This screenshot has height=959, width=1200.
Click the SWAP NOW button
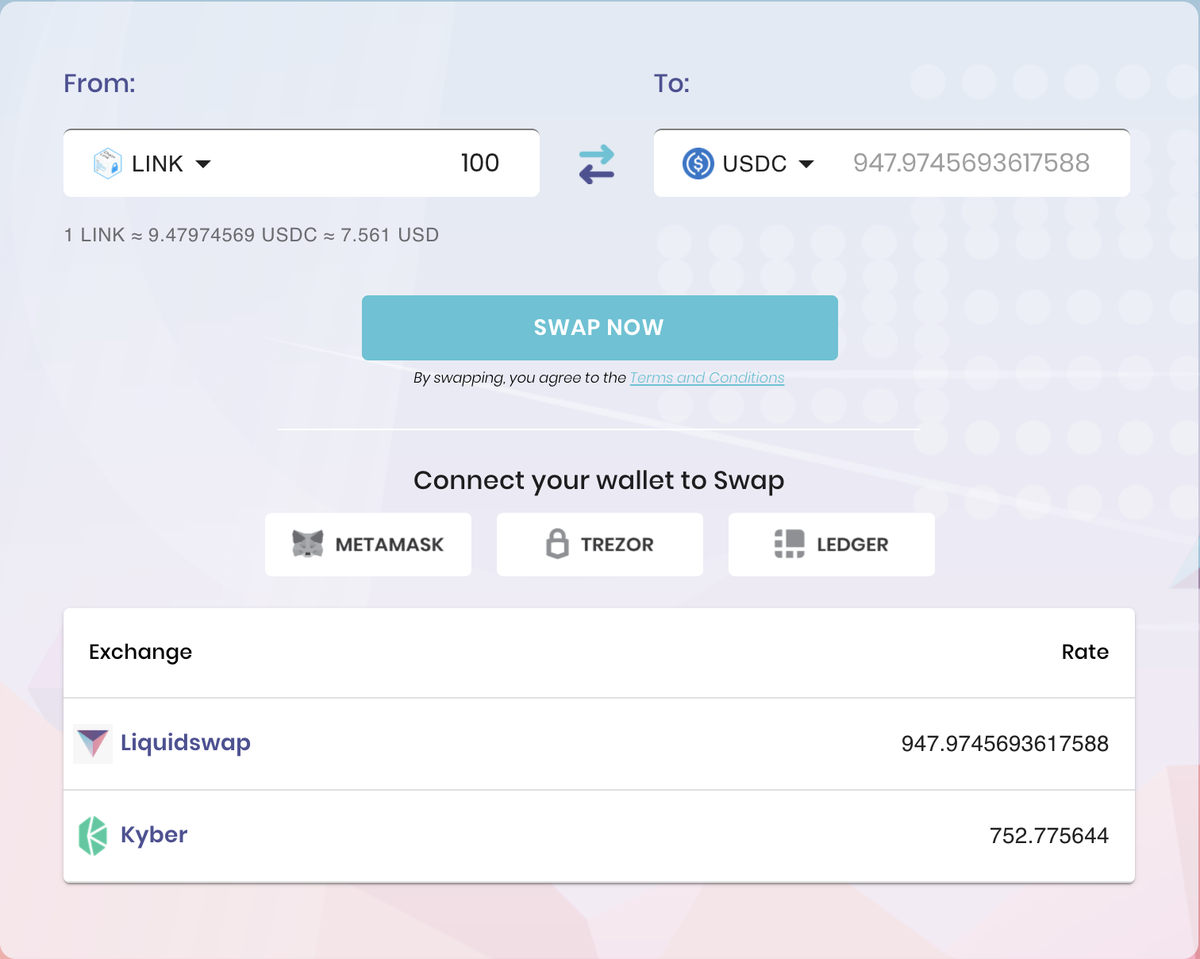pos(600,327)
